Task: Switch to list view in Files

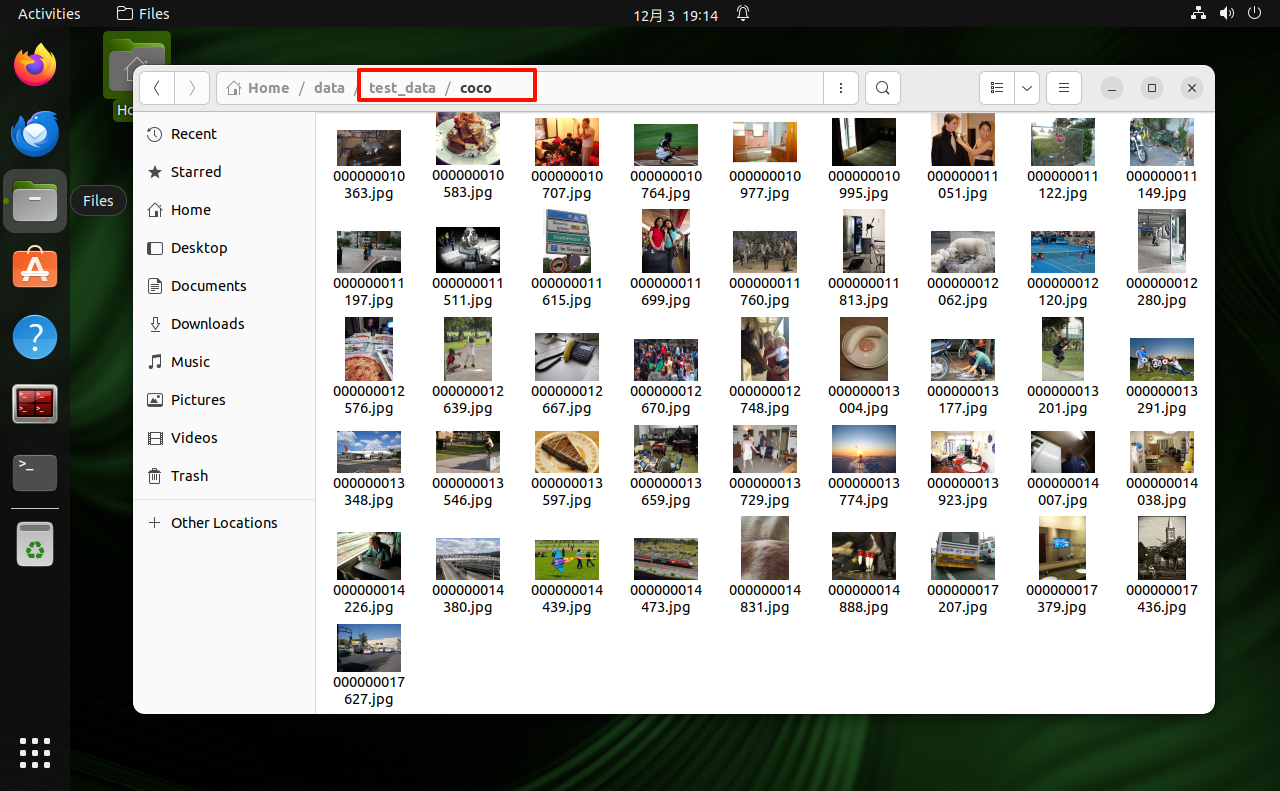Action: (x=997, y=88)
